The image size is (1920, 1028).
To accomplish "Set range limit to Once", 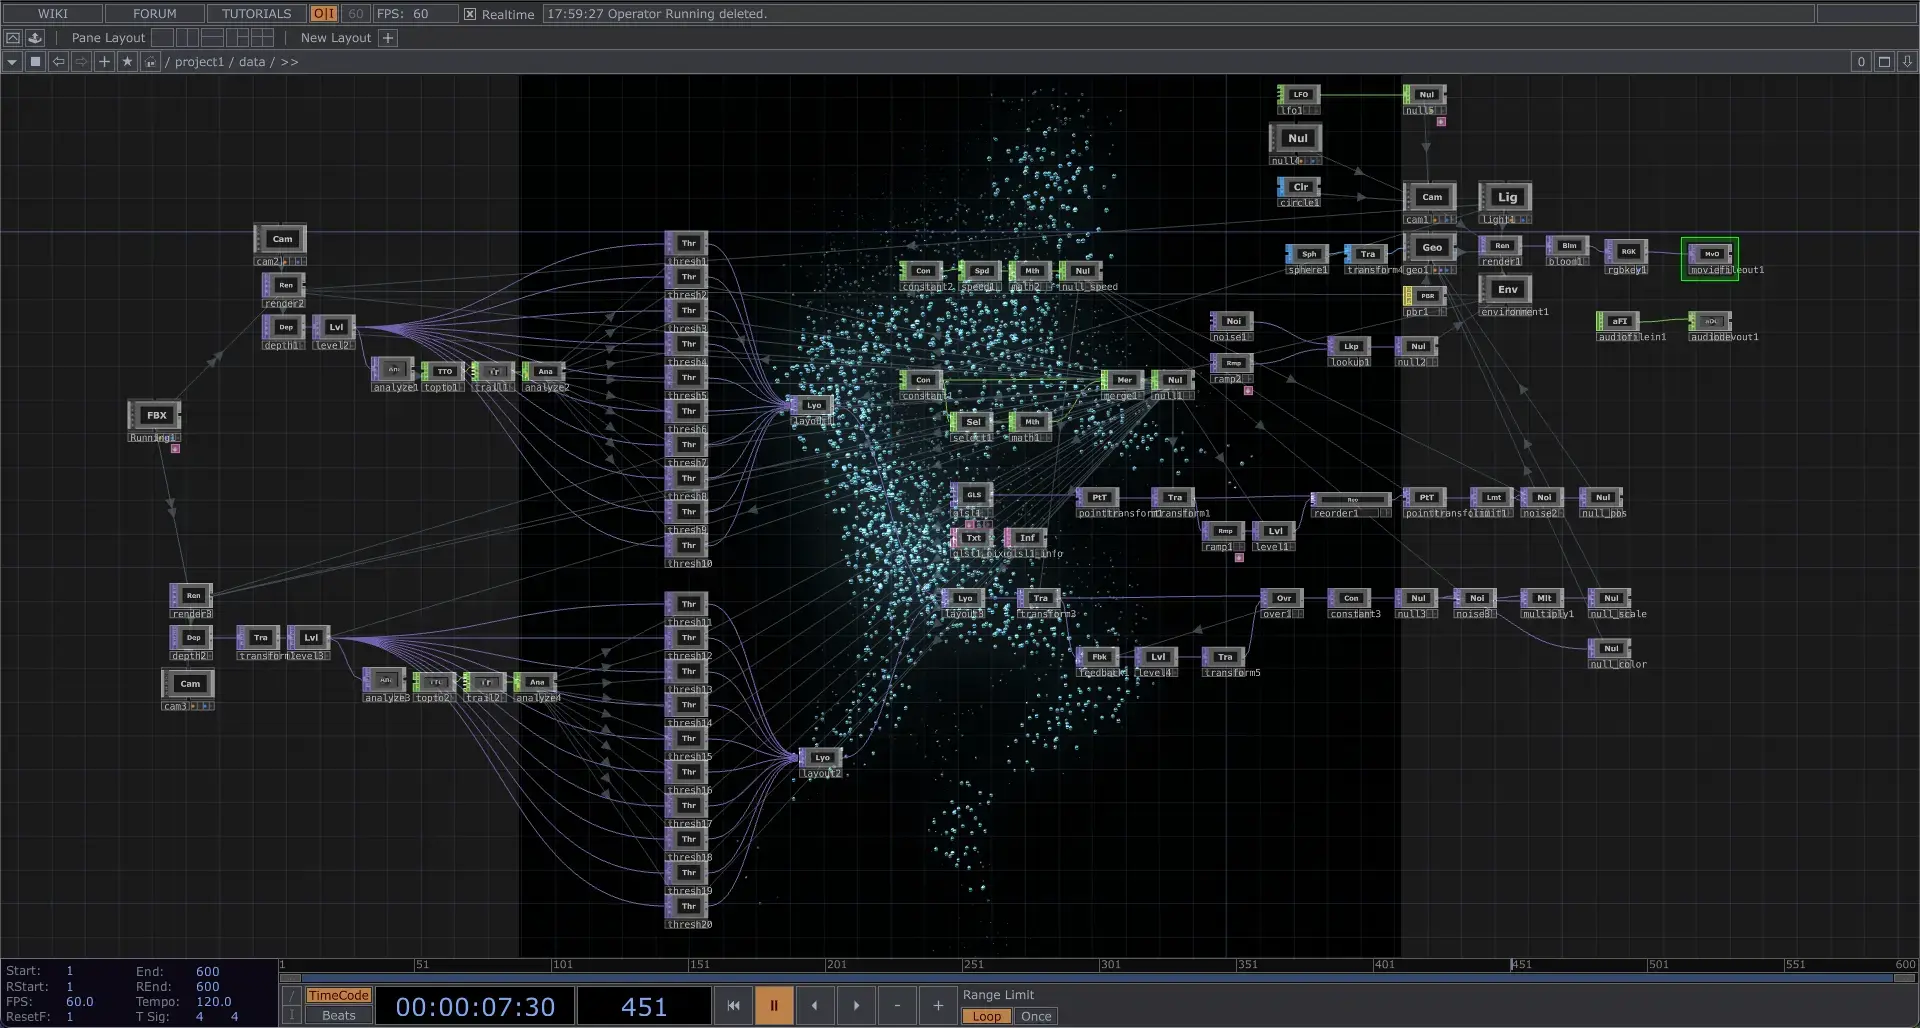I will tap(1036, 1016).
